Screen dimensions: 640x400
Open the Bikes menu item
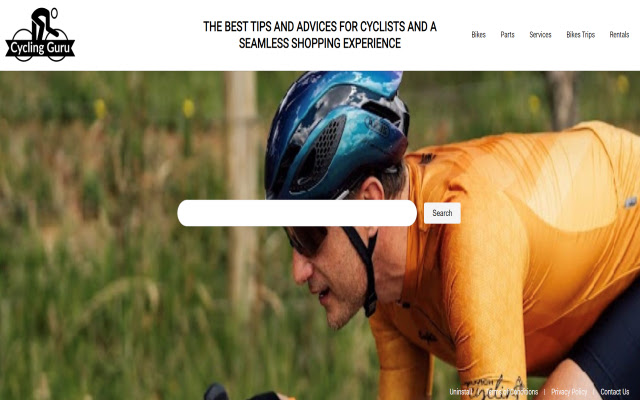point(478,35)
